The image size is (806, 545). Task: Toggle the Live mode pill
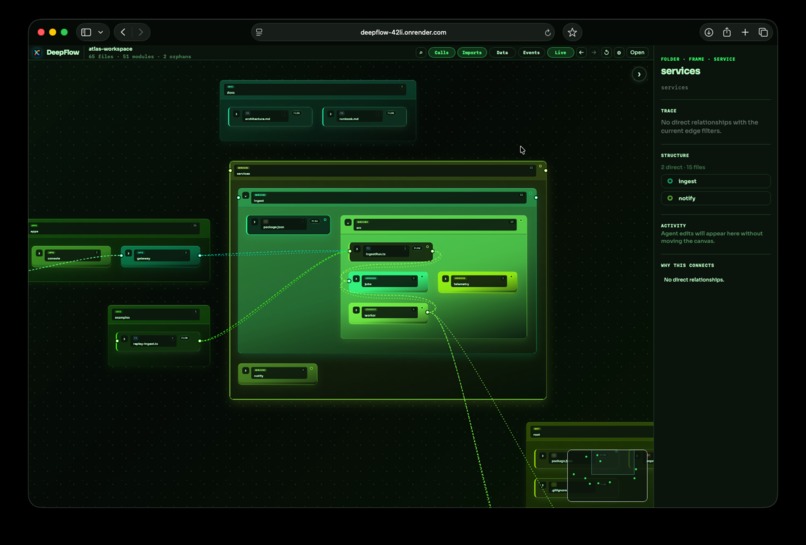point(560,52)
